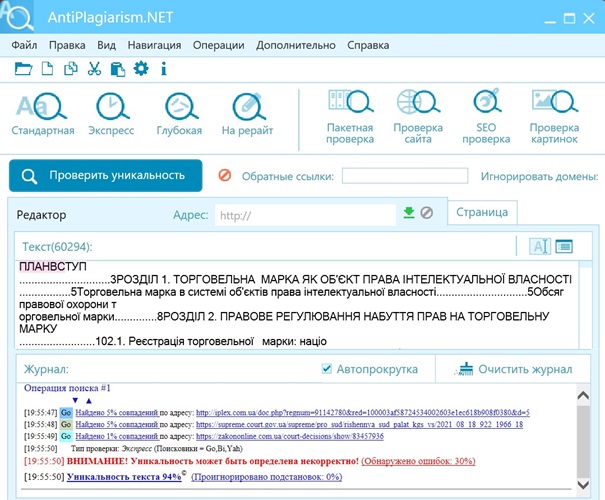Click the journal vertical scrollbar thumb
Image resolution: width=605 pixels, height=500 pixels.
coord(583,440)
